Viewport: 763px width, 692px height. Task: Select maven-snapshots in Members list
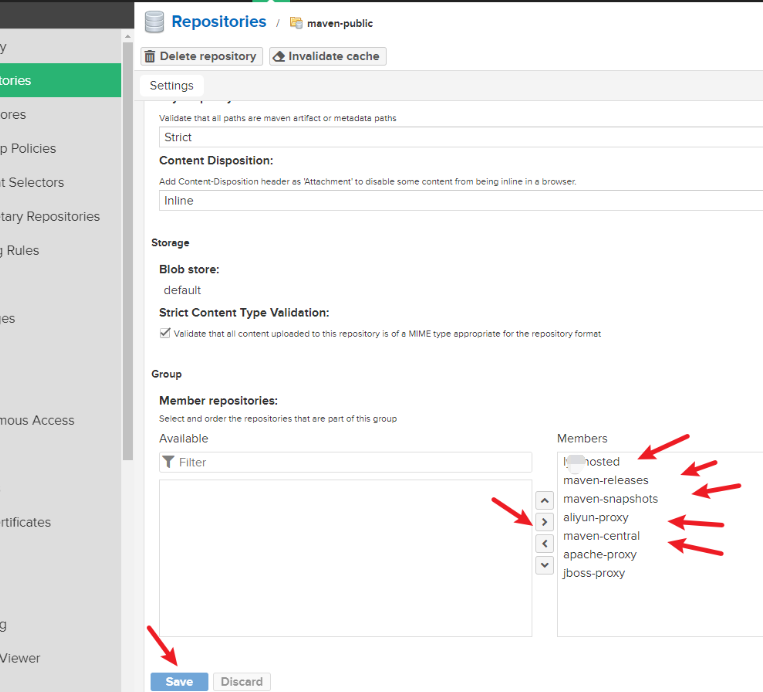point(610,499)
